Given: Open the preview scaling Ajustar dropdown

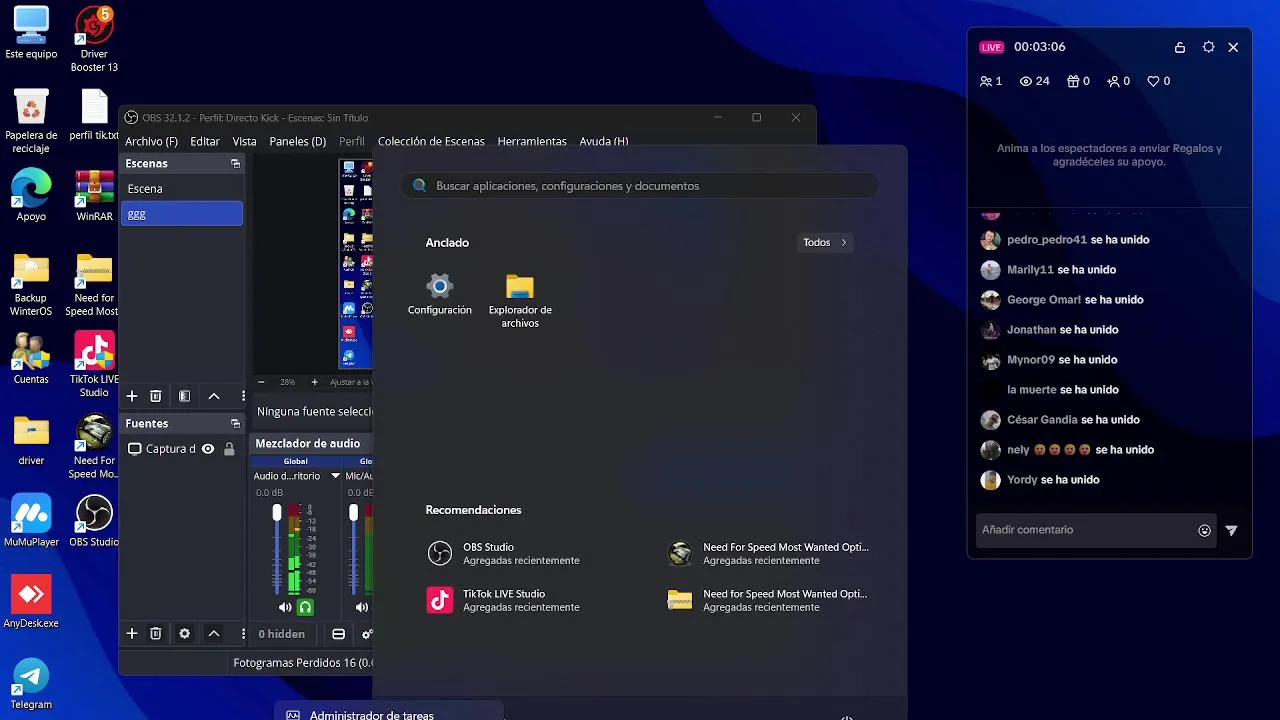Looking at the screenshot, I should 351,382.
